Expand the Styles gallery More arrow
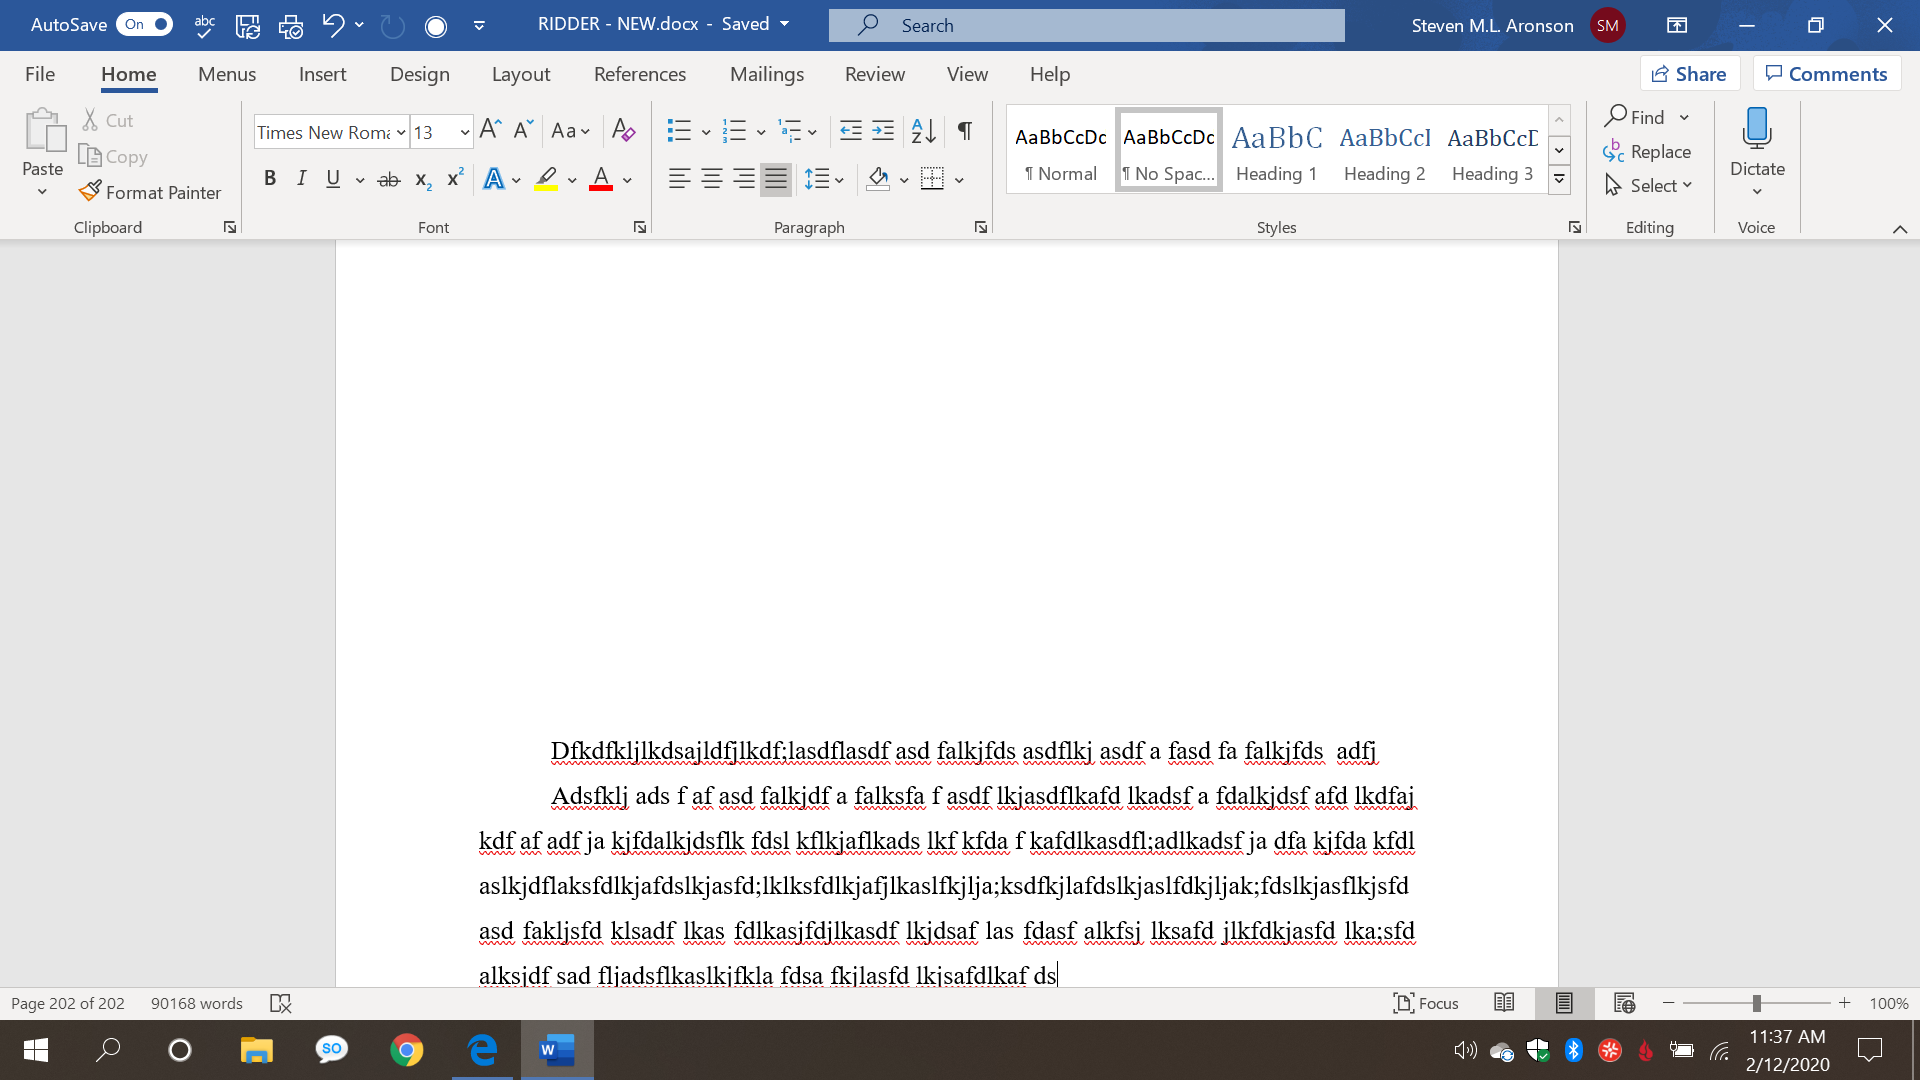The width and height of the screenshot is (1920, 1080). click(x=1559, y=180)
